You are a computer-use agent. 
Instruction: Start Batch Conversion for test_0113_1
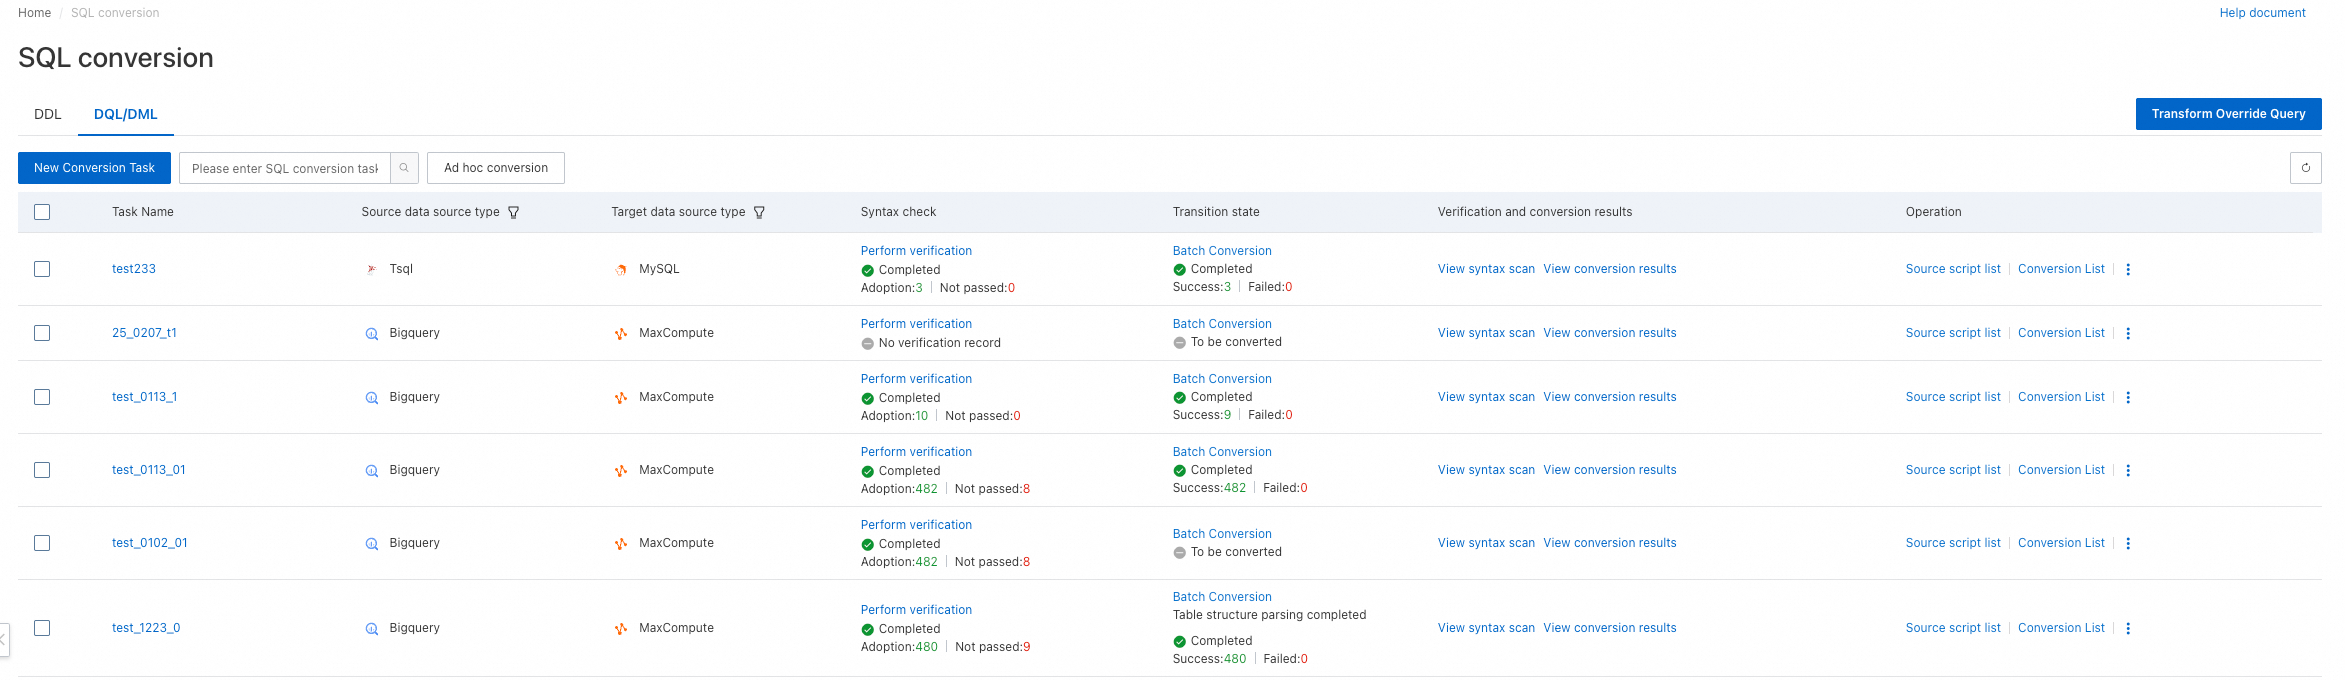[x=1222, y=379]
